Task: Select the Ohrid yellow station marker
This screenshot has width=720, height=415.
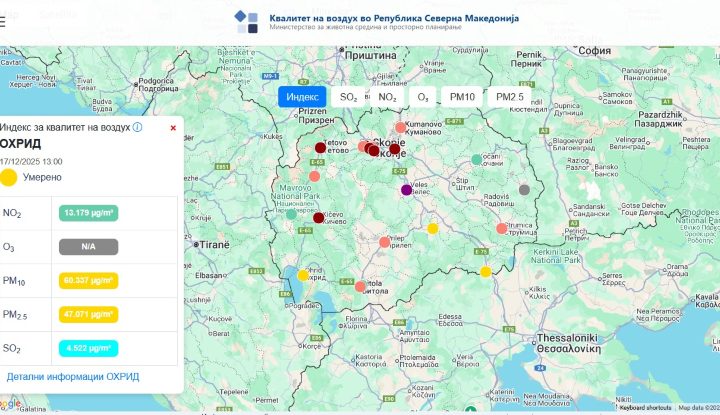Action: point(303,275)
